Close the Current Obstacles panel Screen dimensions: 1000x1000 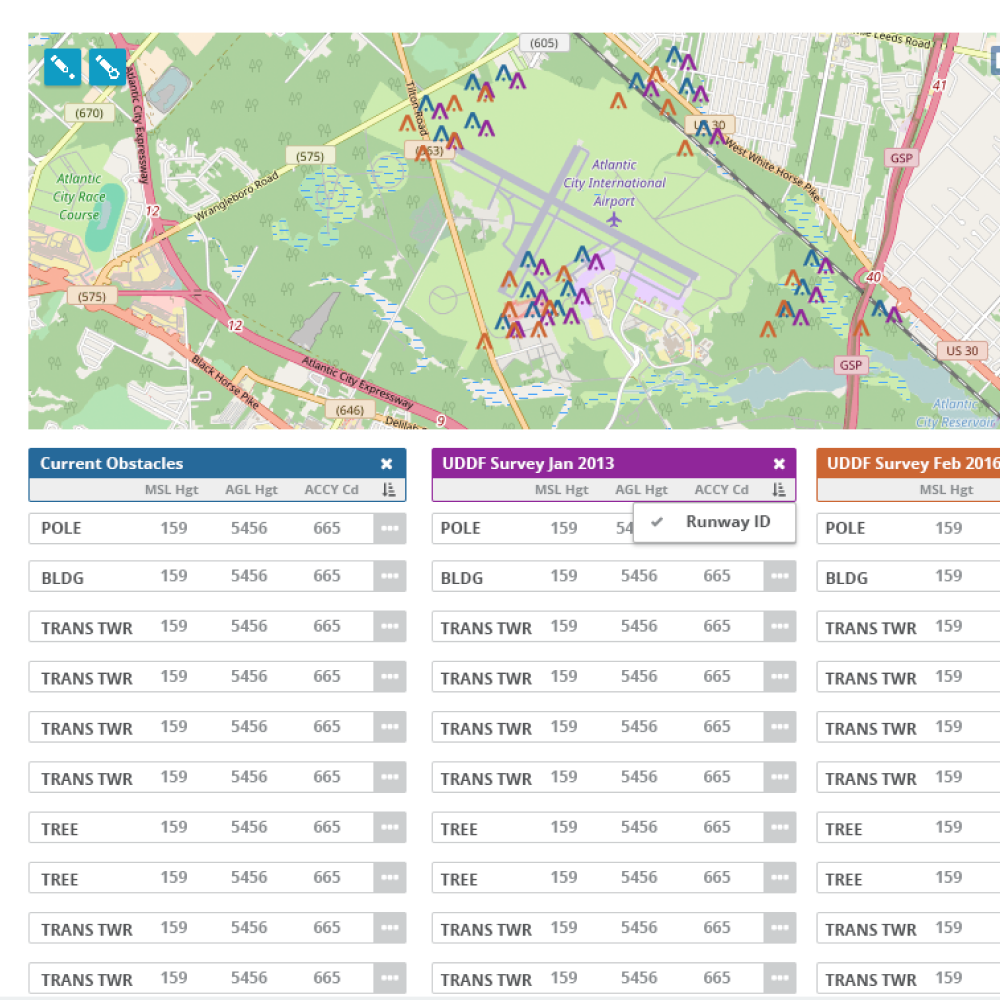pyautogui.click(x=386, y=464)
